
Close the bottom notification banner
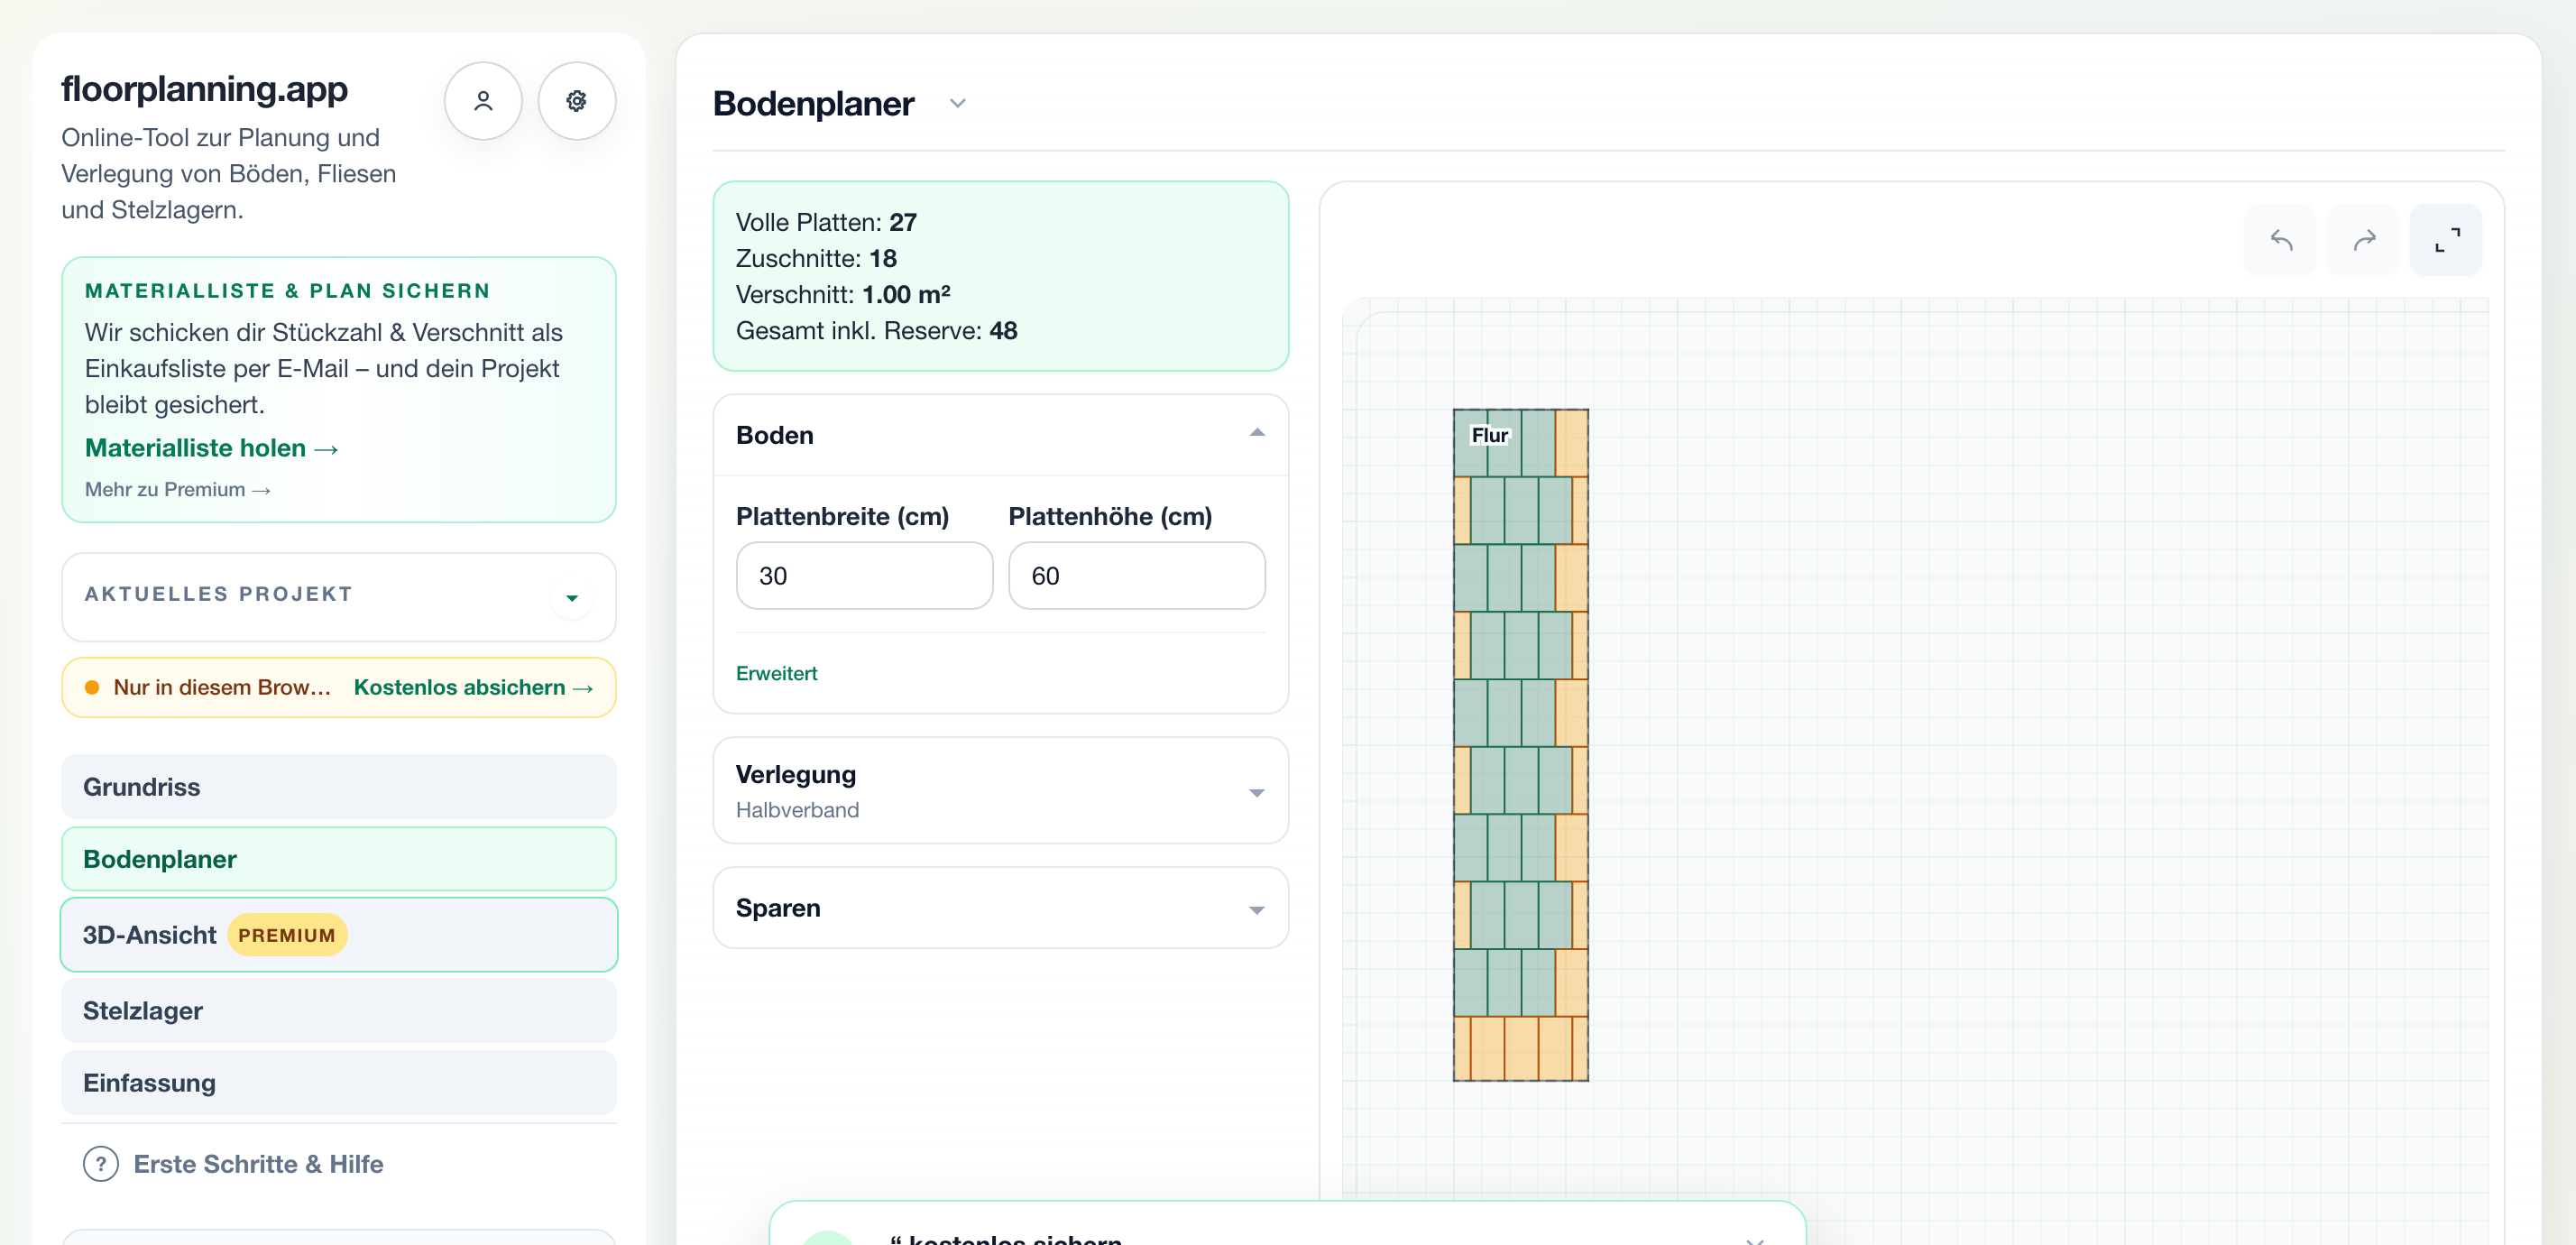[x=1755, y=1240]
